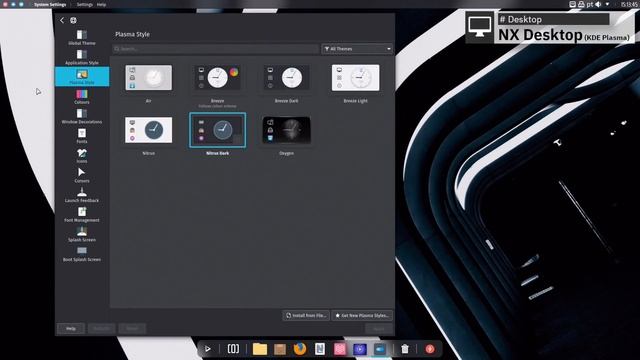
Task: Click the bracketed zero icon in dock
Action: [x=233, y=349]
